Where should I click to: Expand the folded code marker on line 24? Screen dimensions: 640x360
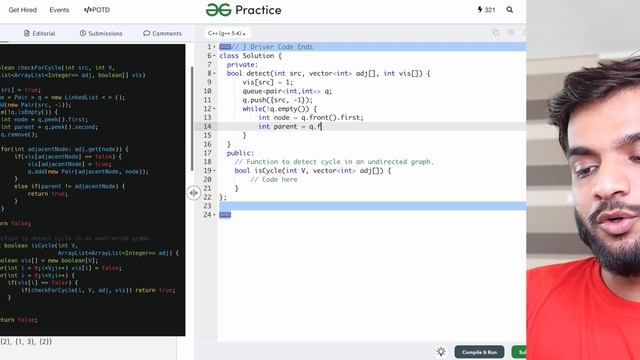click(x=225, y=215)
